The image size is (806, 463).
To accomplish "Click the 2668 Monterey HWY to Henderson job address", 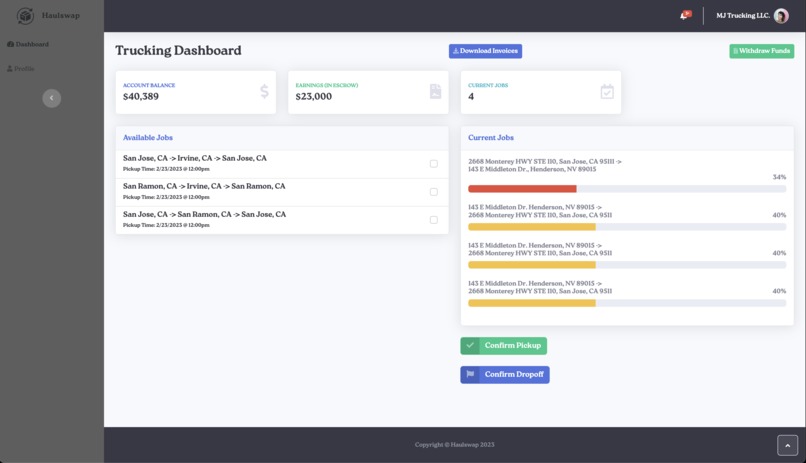I will coord(544,165).
